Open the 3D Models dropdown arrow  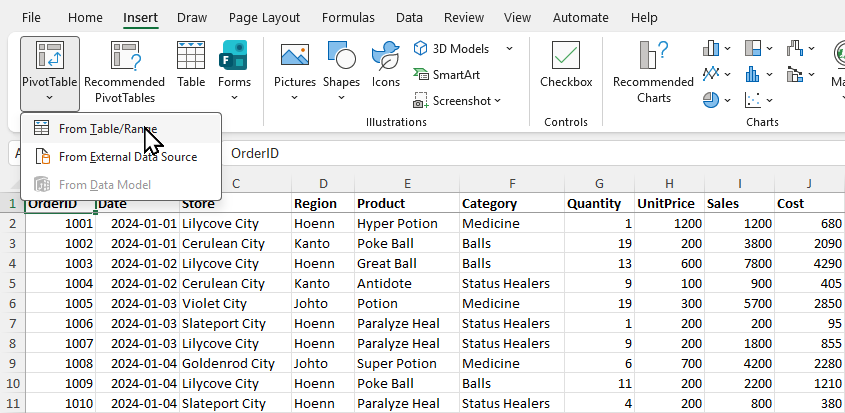[509, 49]
